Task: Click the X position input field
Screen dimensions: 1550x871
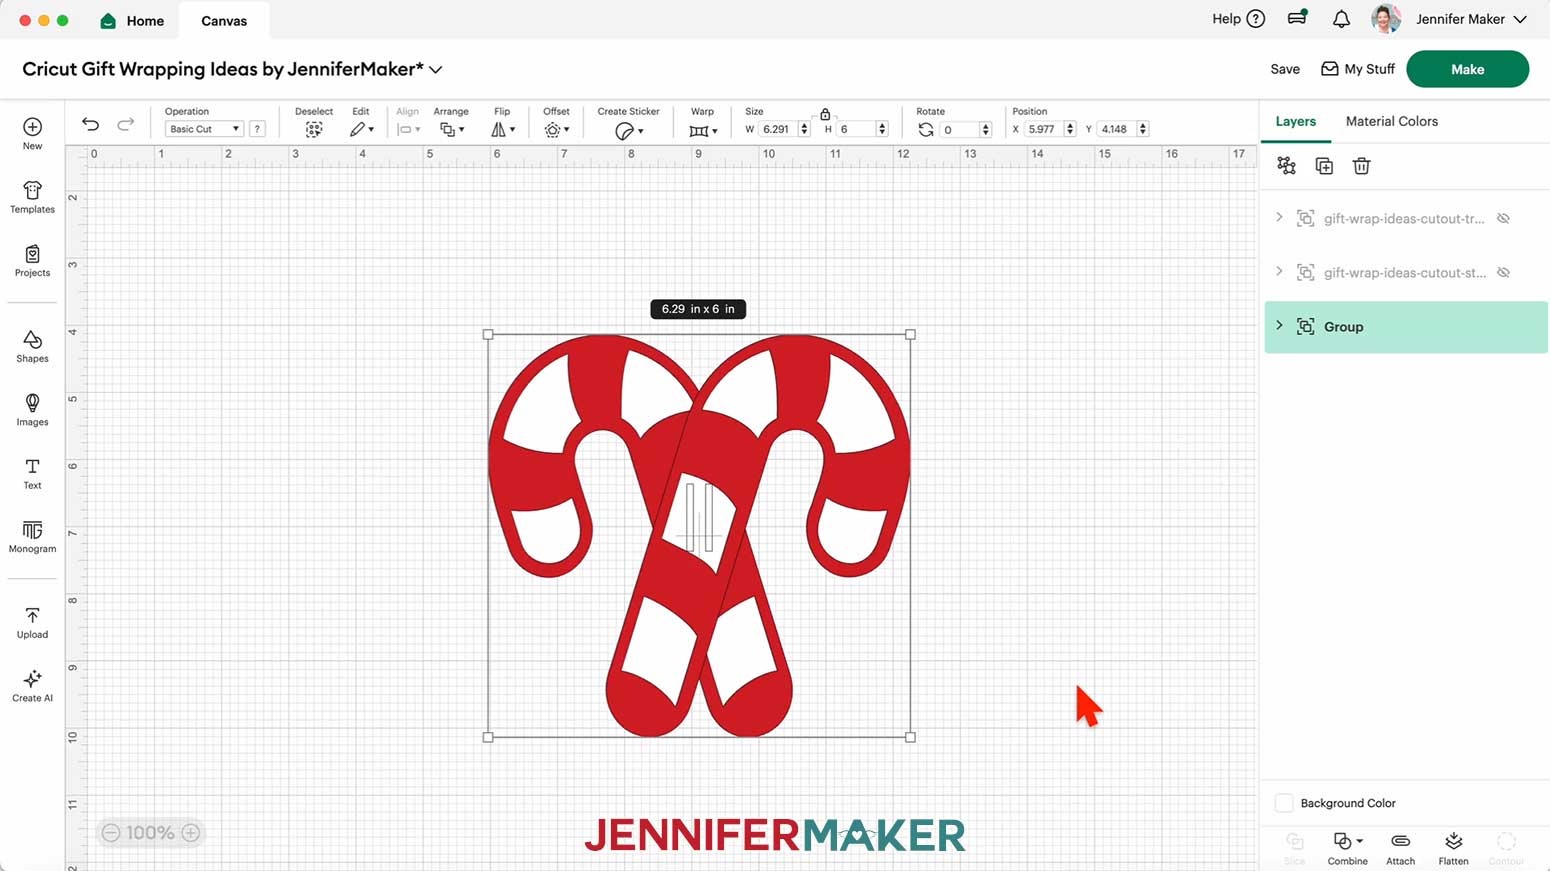Action: coord(1043,129)
